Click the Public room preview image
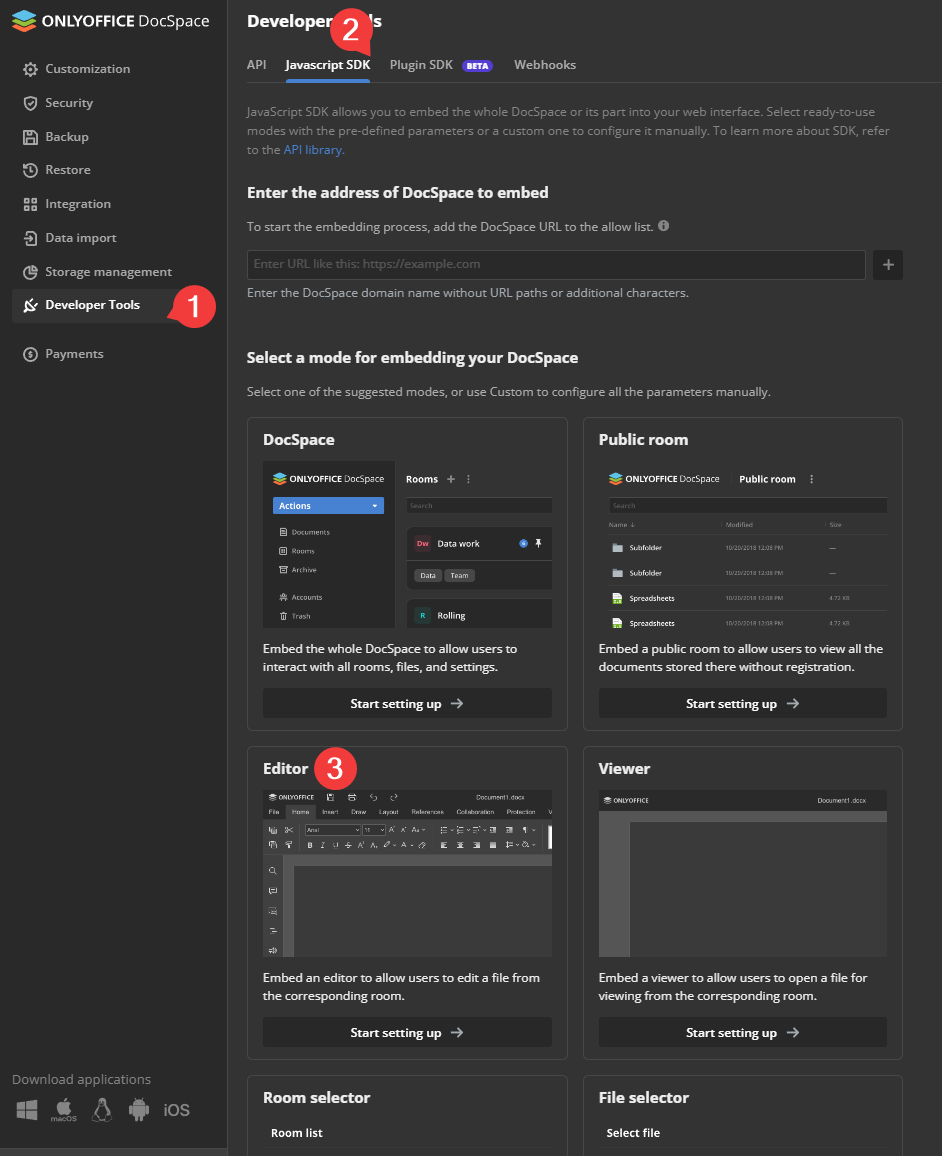 click(742, 545)
